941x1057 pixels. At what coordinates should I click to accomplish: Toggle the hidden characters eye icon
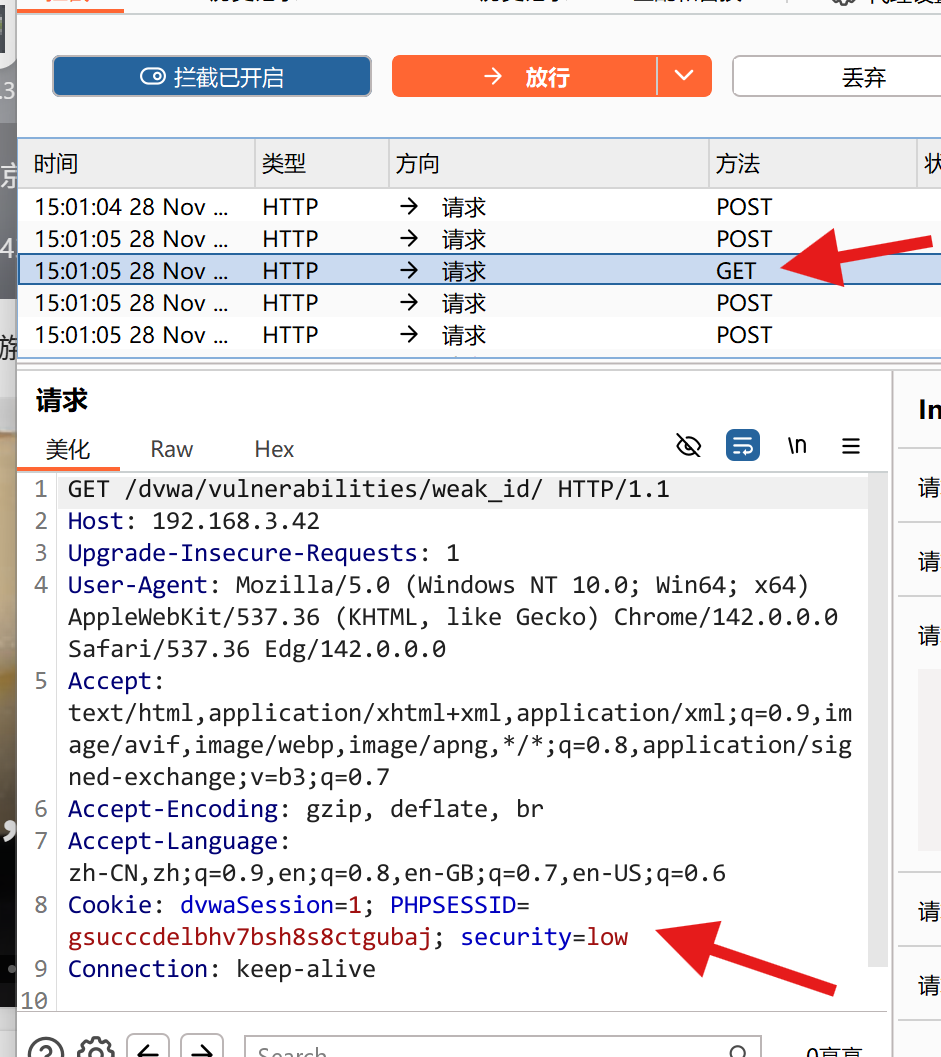(689, 446)
